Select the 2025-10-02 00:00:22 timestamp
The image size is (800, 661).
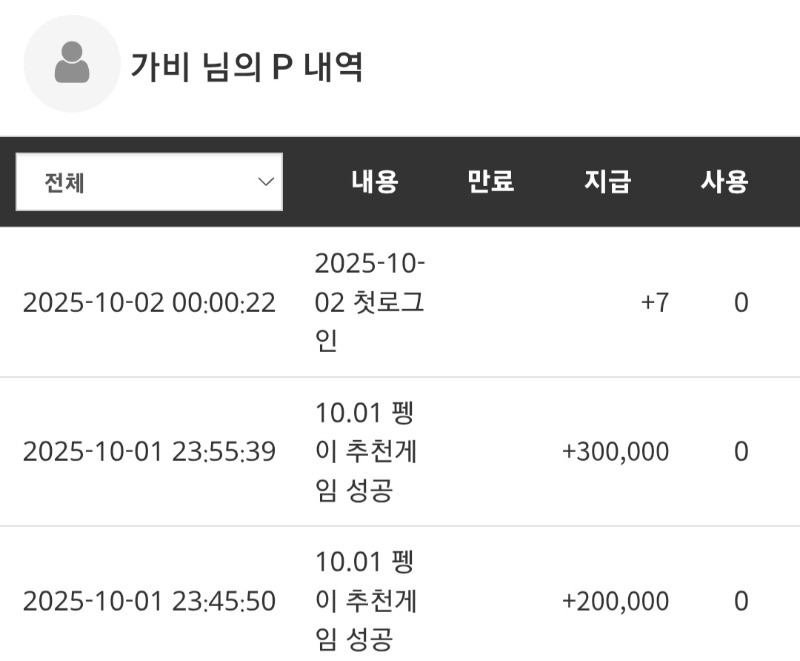(x=149, y=303)
